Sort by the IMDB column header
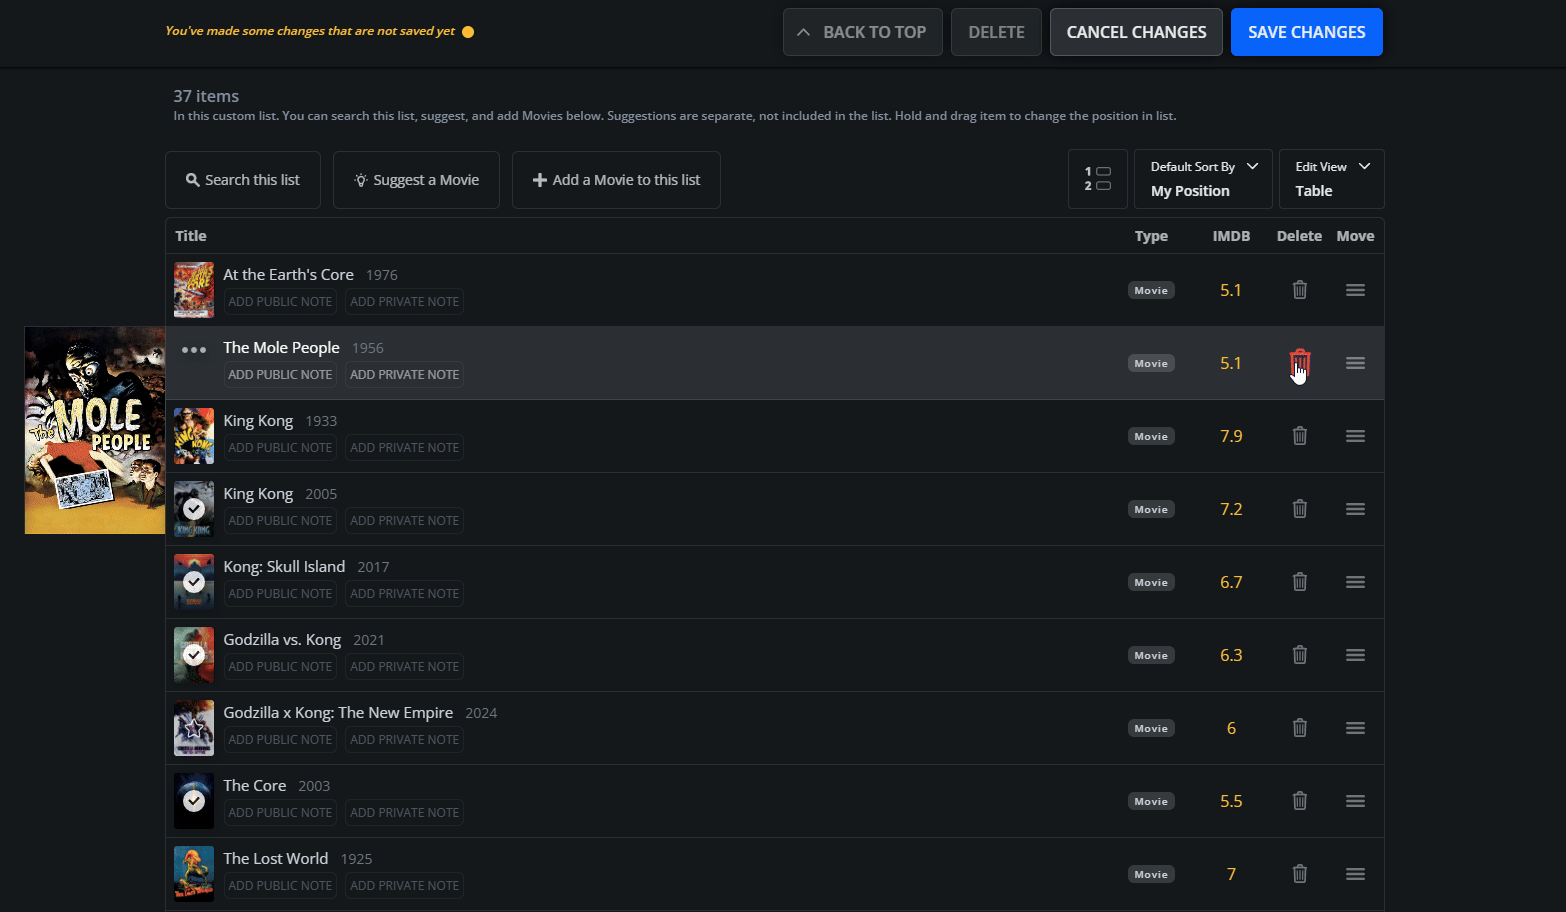Screen dimensions: 1566x912 coord(1231,236)
